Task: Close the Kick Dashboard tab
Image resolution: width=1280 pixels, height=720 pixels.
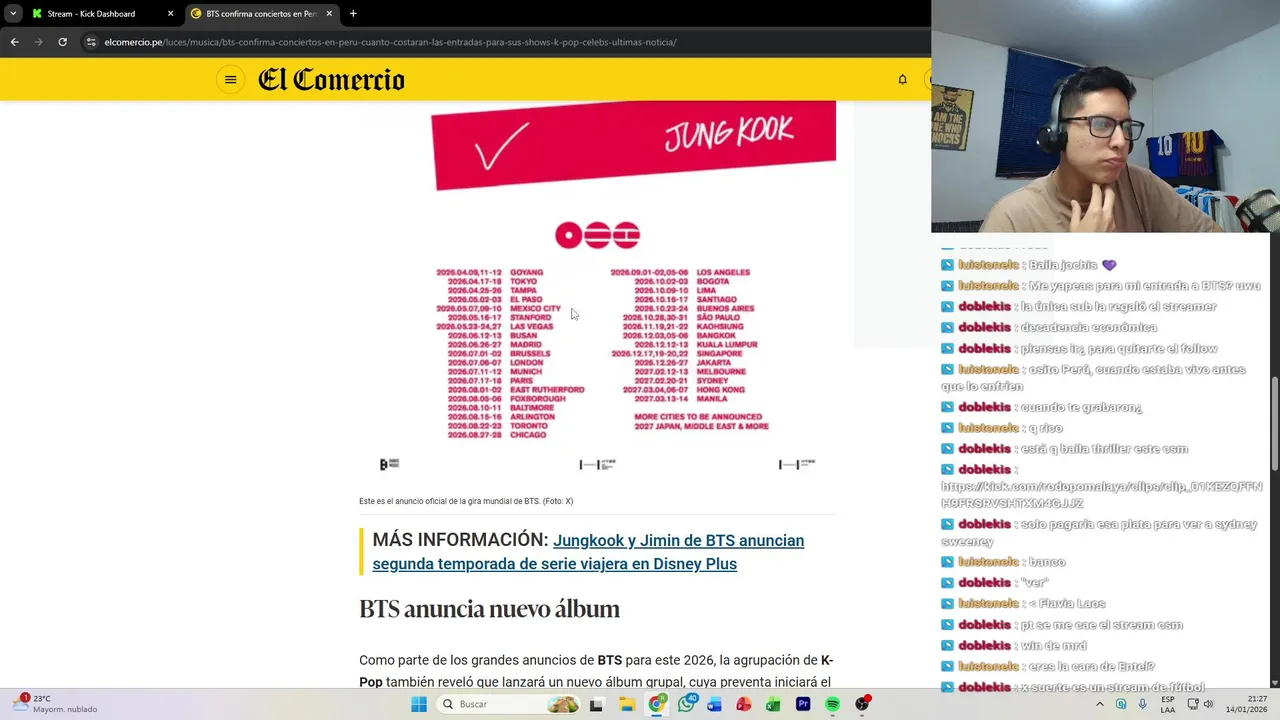Action: [170, 14]
